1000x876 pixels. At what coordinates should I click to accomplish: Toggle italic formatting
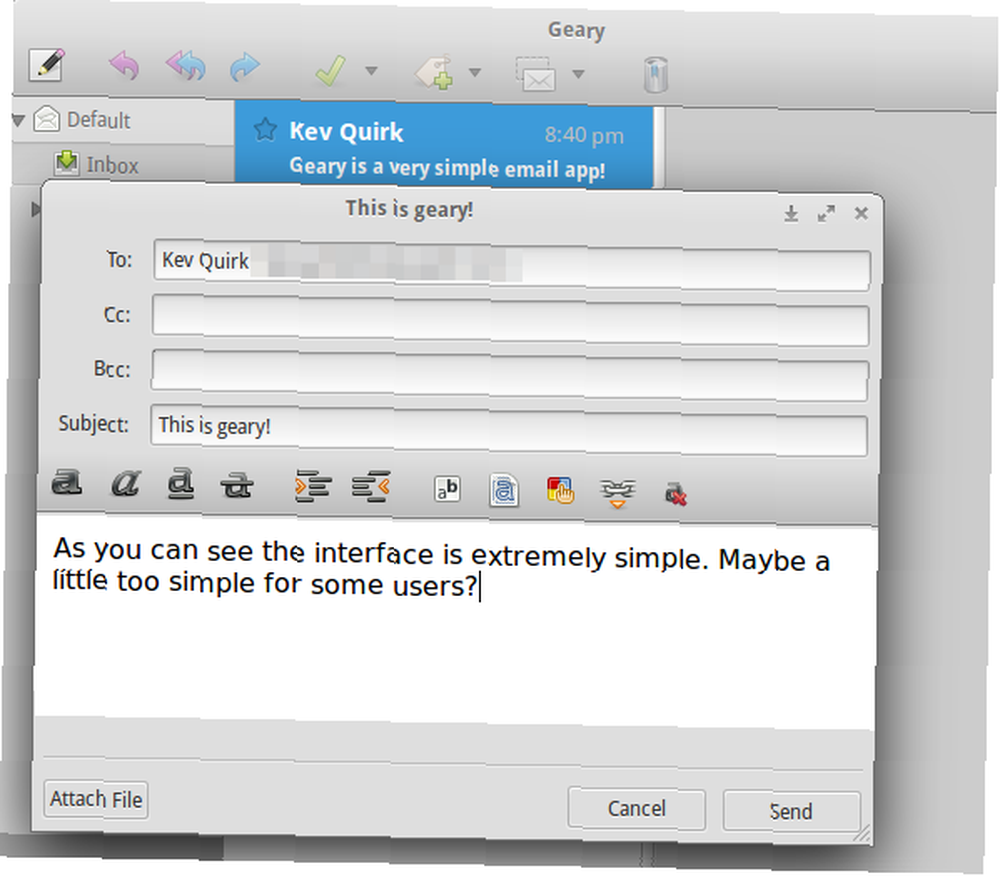(125, 483)
